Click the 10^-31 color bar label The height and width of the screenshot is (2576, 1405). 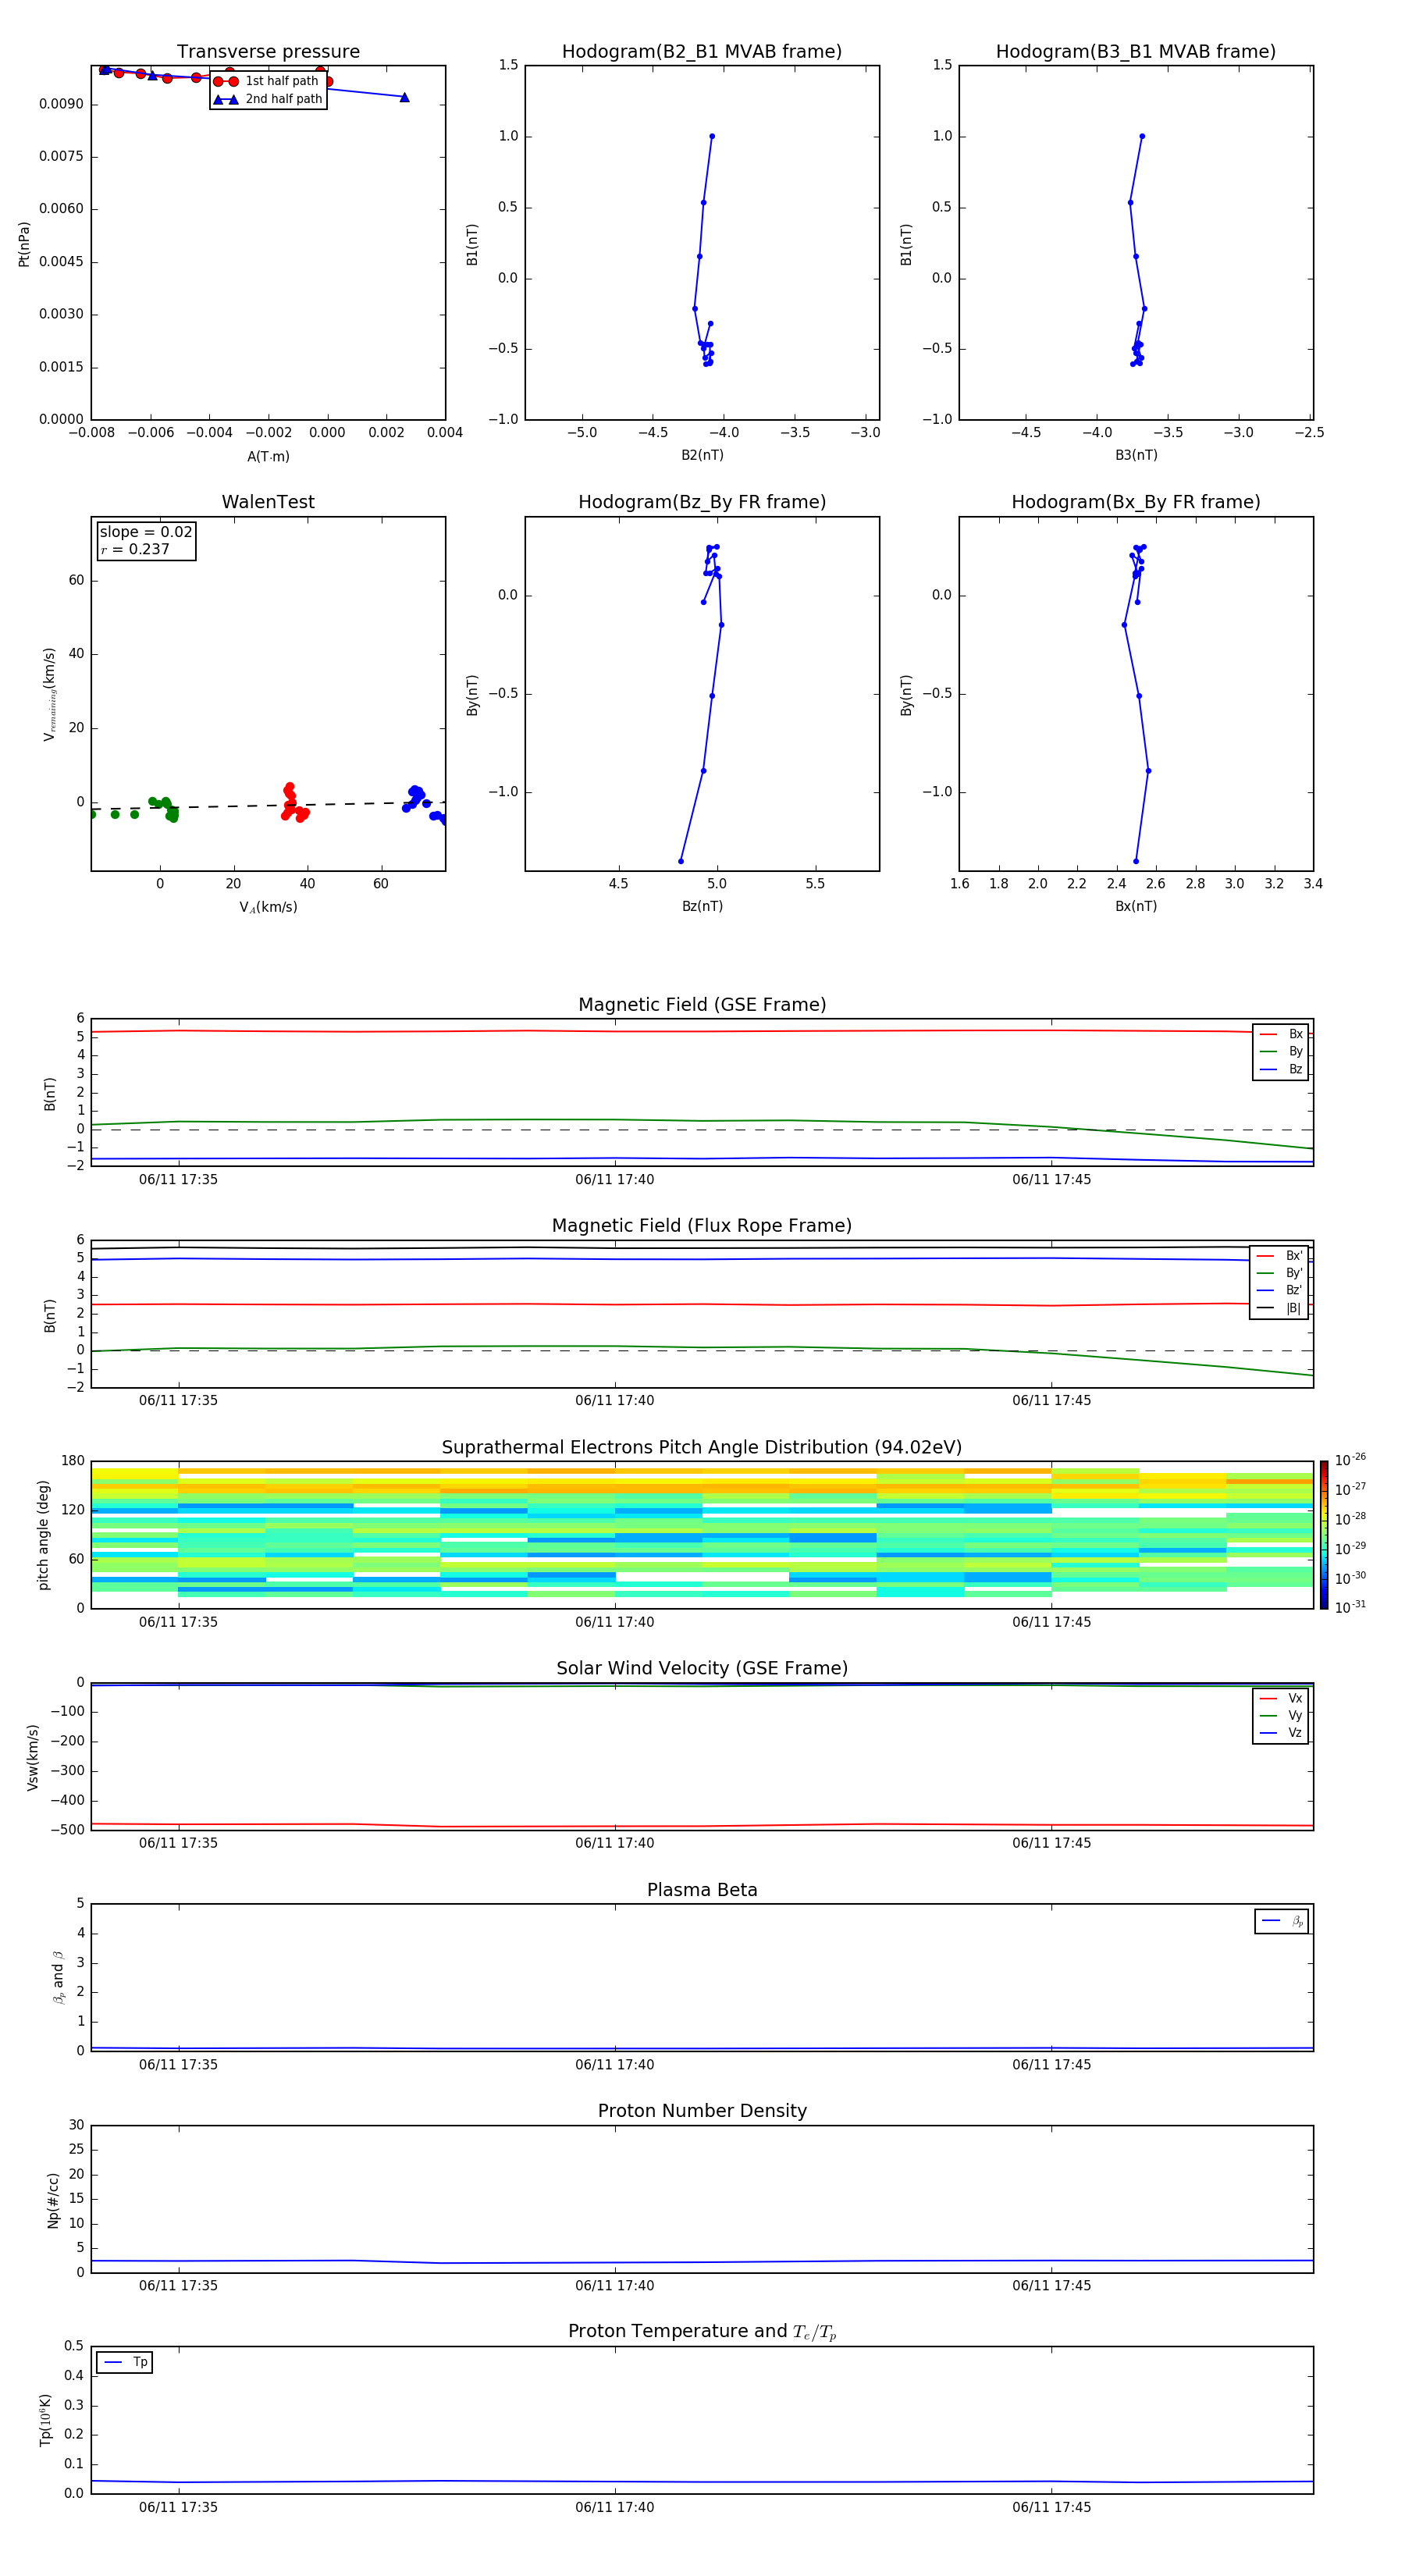tap(1350, 1607)
